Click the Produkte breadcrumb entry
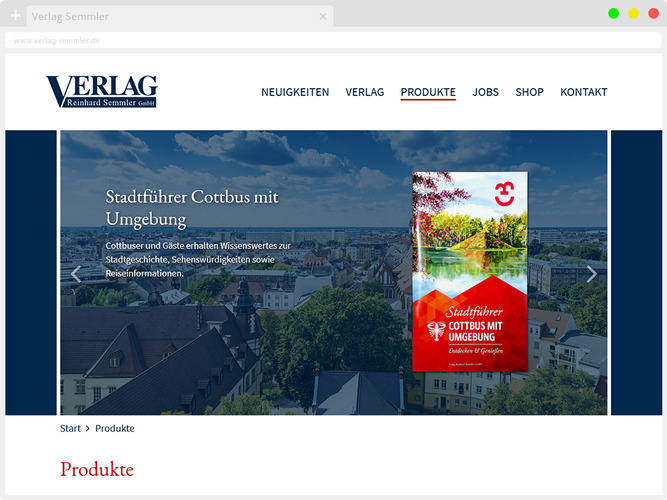This screenshot has height=500, width=667. (115, 429)
